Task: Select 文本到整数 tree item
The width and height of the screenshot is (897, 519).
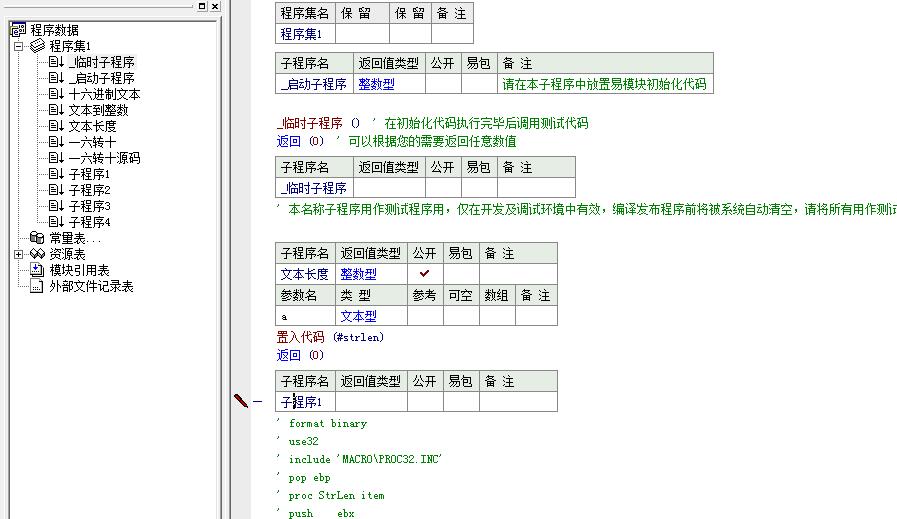Action: (x=98, y=110)
